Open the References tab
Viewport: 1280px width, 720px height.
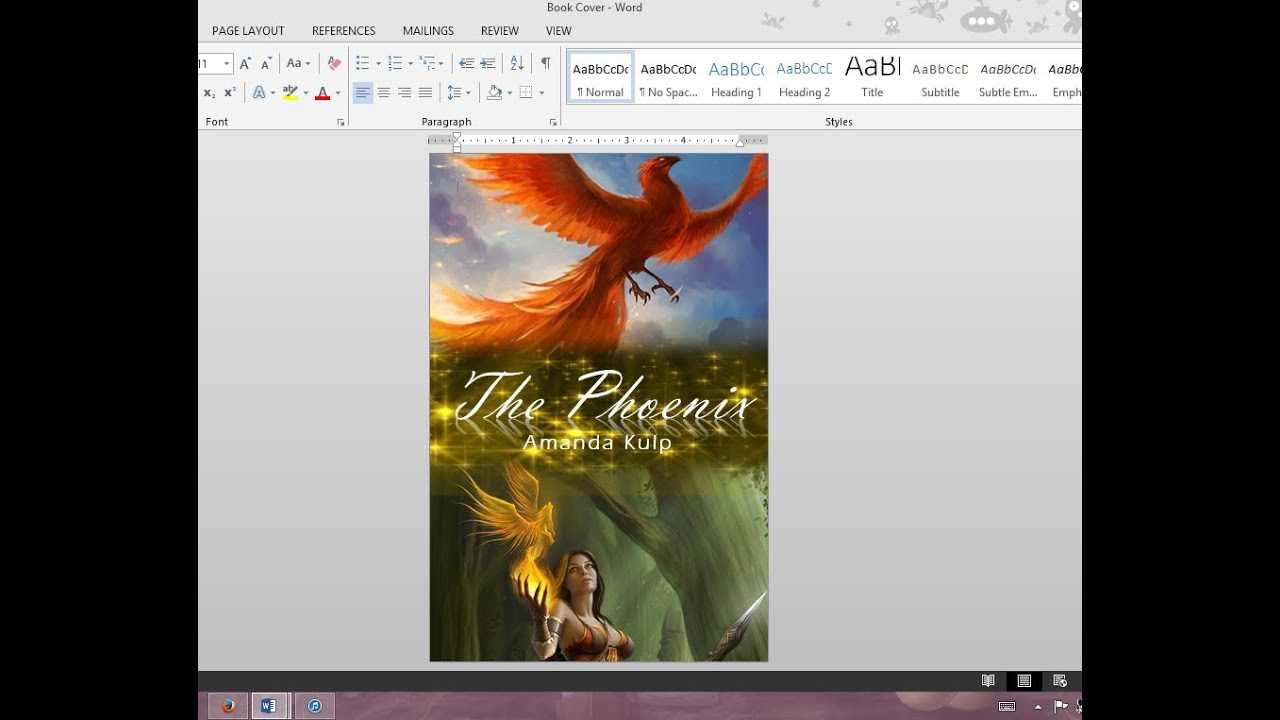click(344, 31)
